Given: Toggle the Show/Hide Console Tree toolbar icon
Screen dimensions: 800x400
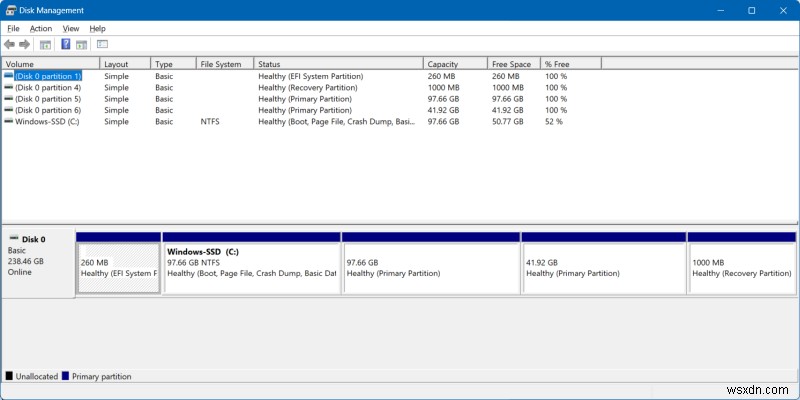Looking at the screenshot, I should (x=45, y=44).
